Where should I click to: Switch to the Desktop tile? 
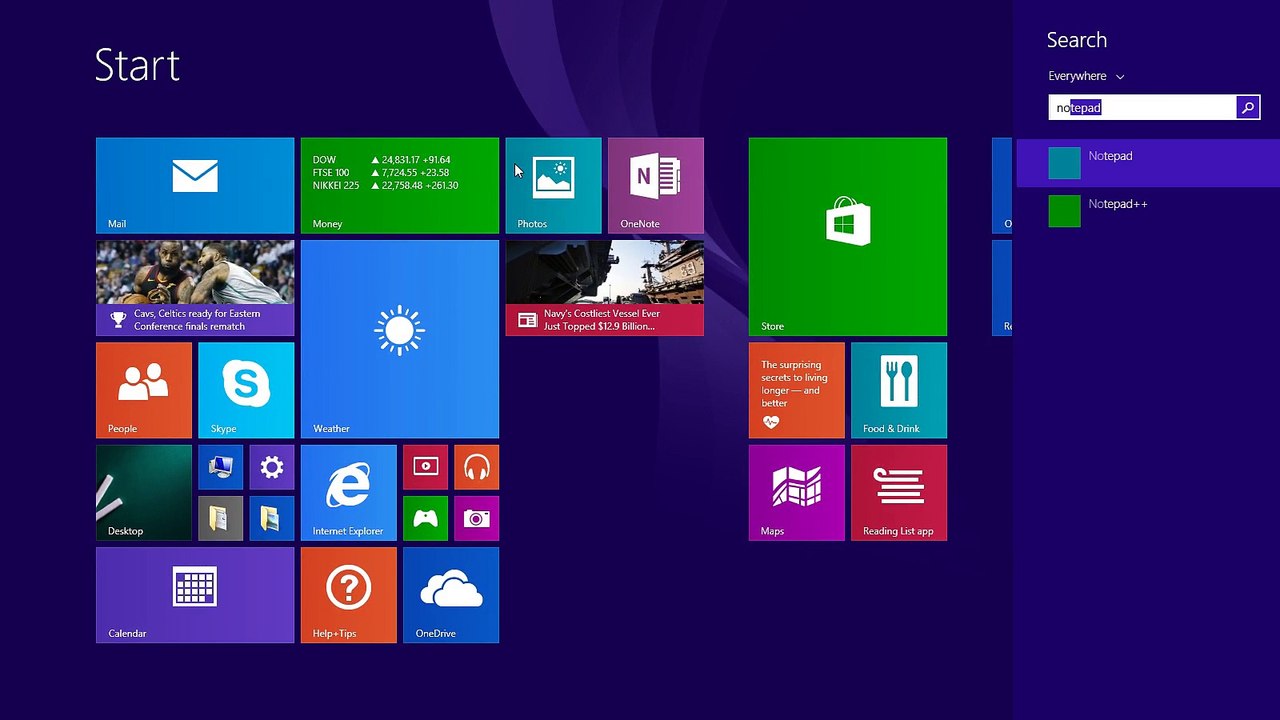pyautogui.click(x=144, y=493)
